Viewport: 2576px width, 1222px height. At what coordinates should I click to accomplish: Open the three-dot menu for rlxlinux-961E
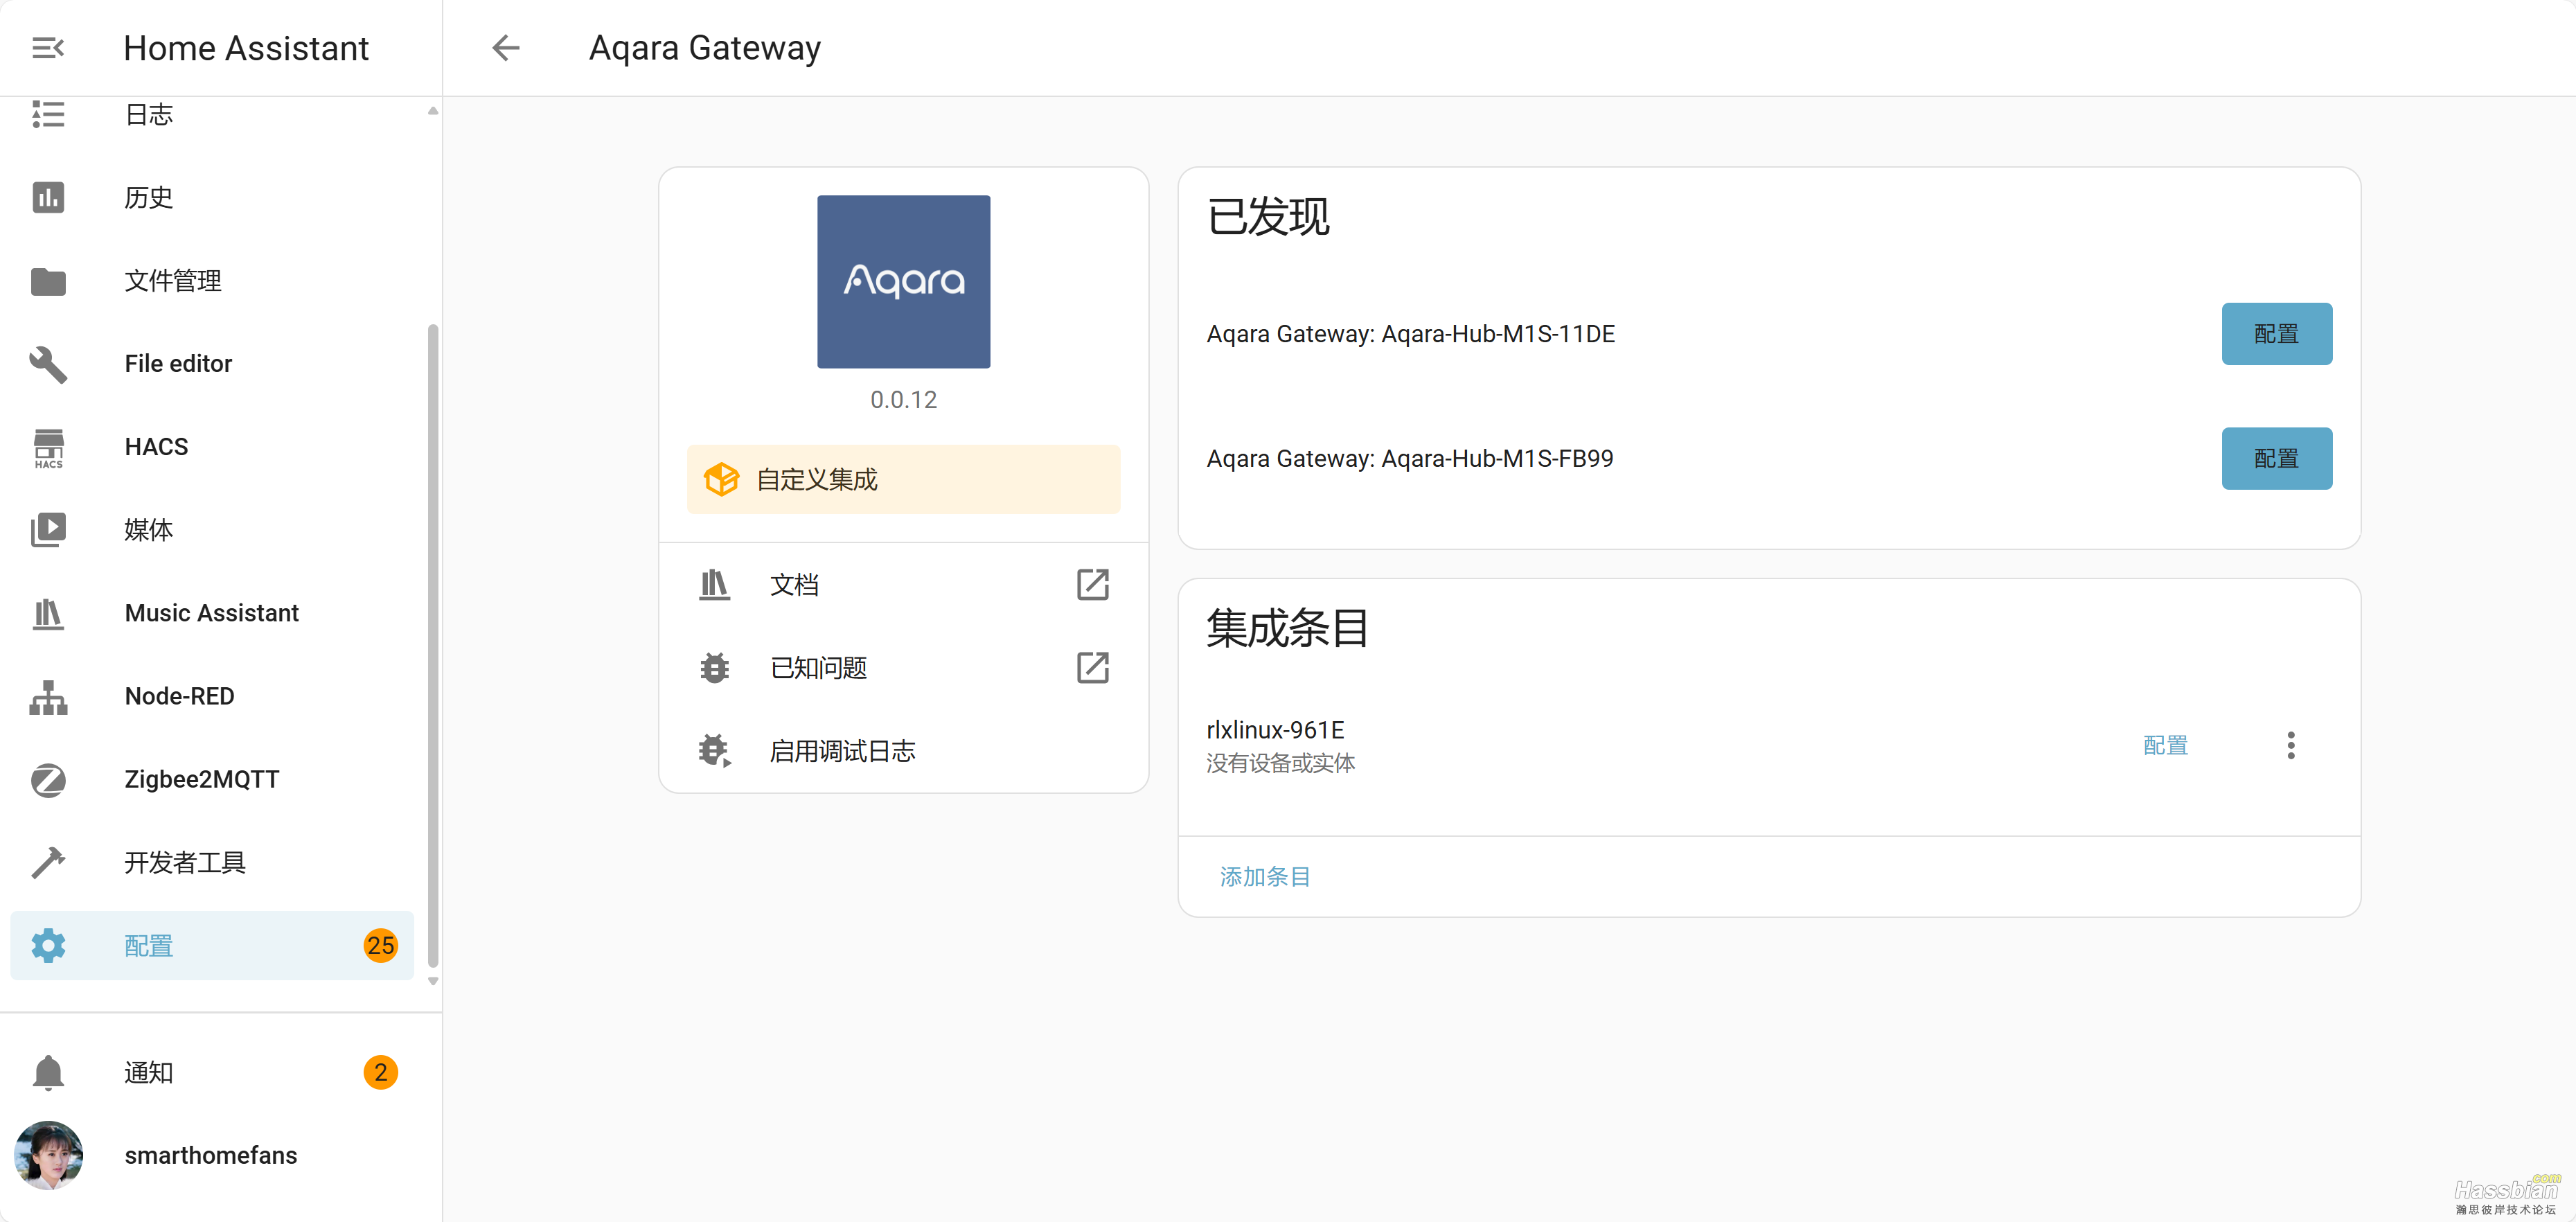2290,746
